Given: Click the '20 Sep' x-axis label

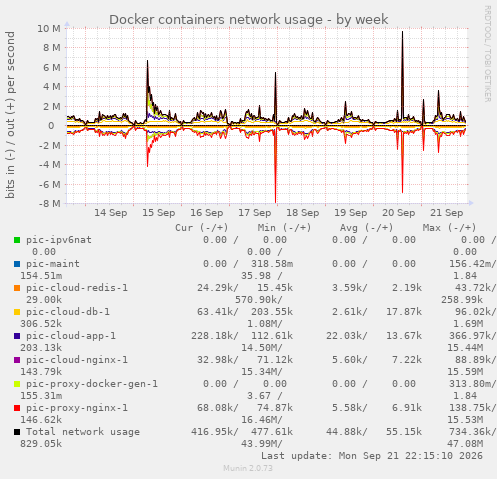Looking at the screenshot, I should (399, 213).
